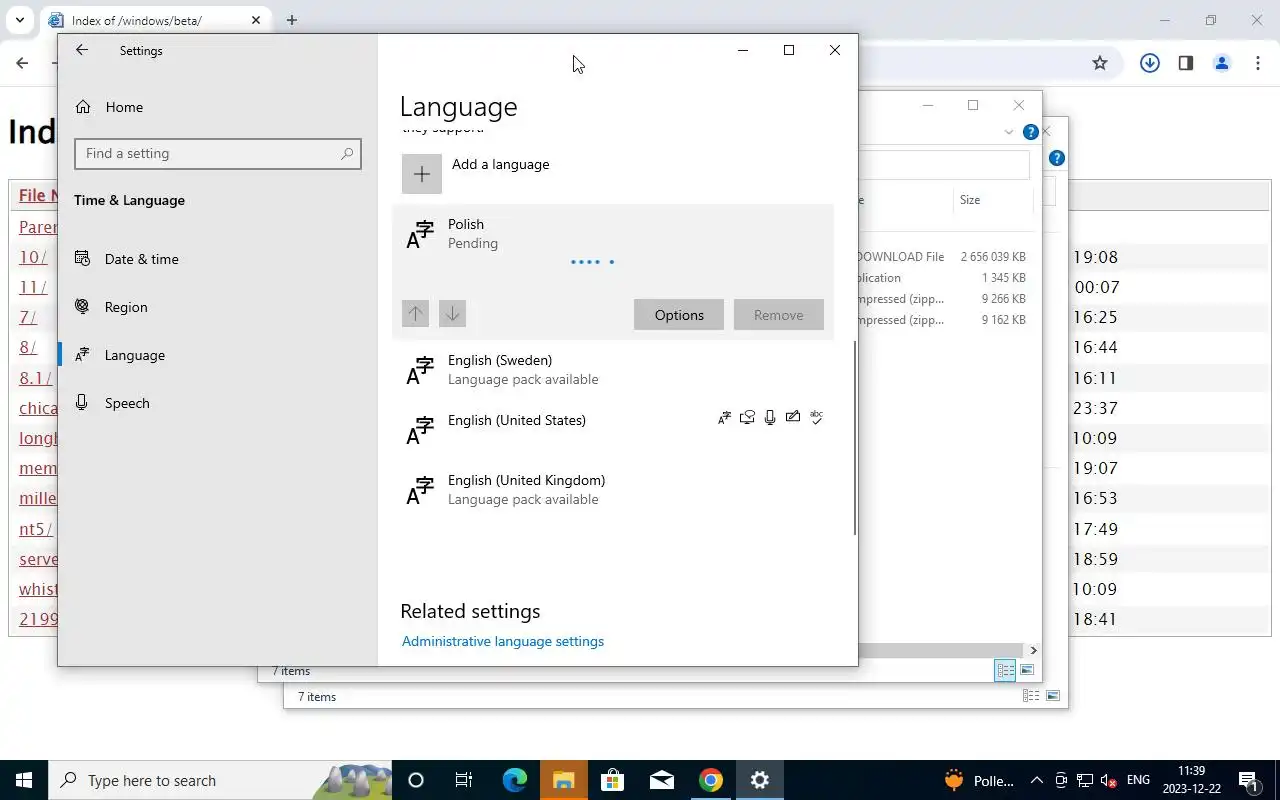Image resolution: width=1280 pixels, height=800 pixels.
Task: Open Chrome profile avatar
Action: (1222, 63)
